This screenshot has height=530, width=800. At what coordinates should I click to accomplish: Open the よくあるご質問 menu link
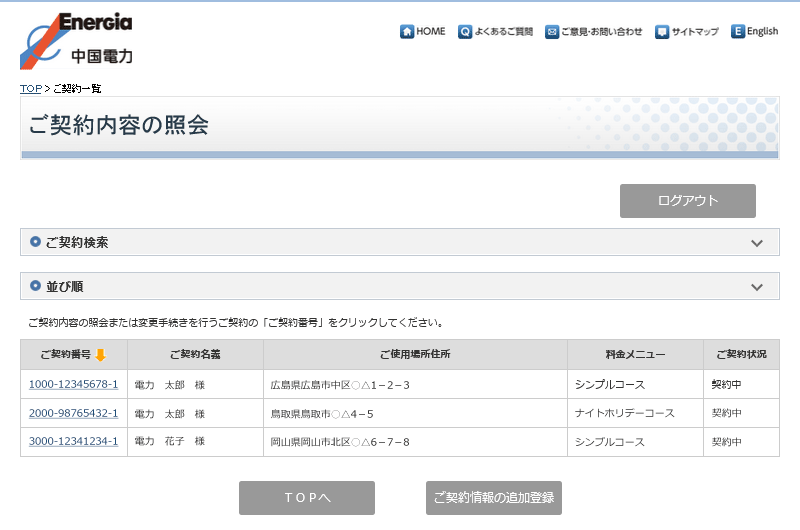pos(504,32)
